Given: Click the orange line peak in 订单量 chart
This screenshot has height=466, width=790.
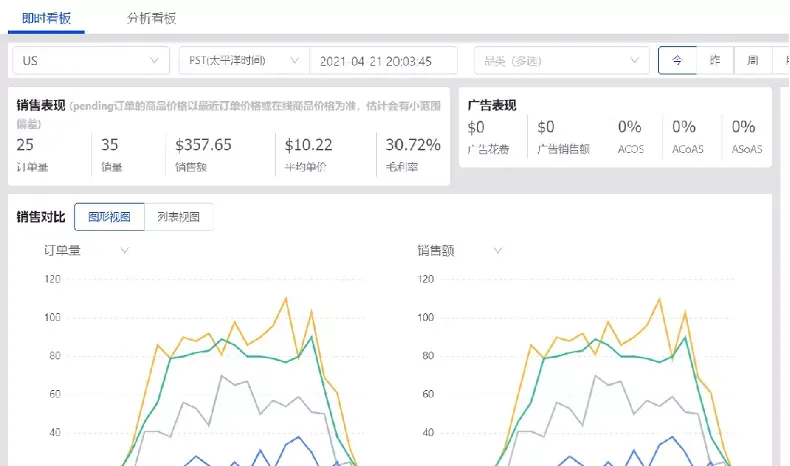Looking at the screenshot, I should click(x=286, y=298).
